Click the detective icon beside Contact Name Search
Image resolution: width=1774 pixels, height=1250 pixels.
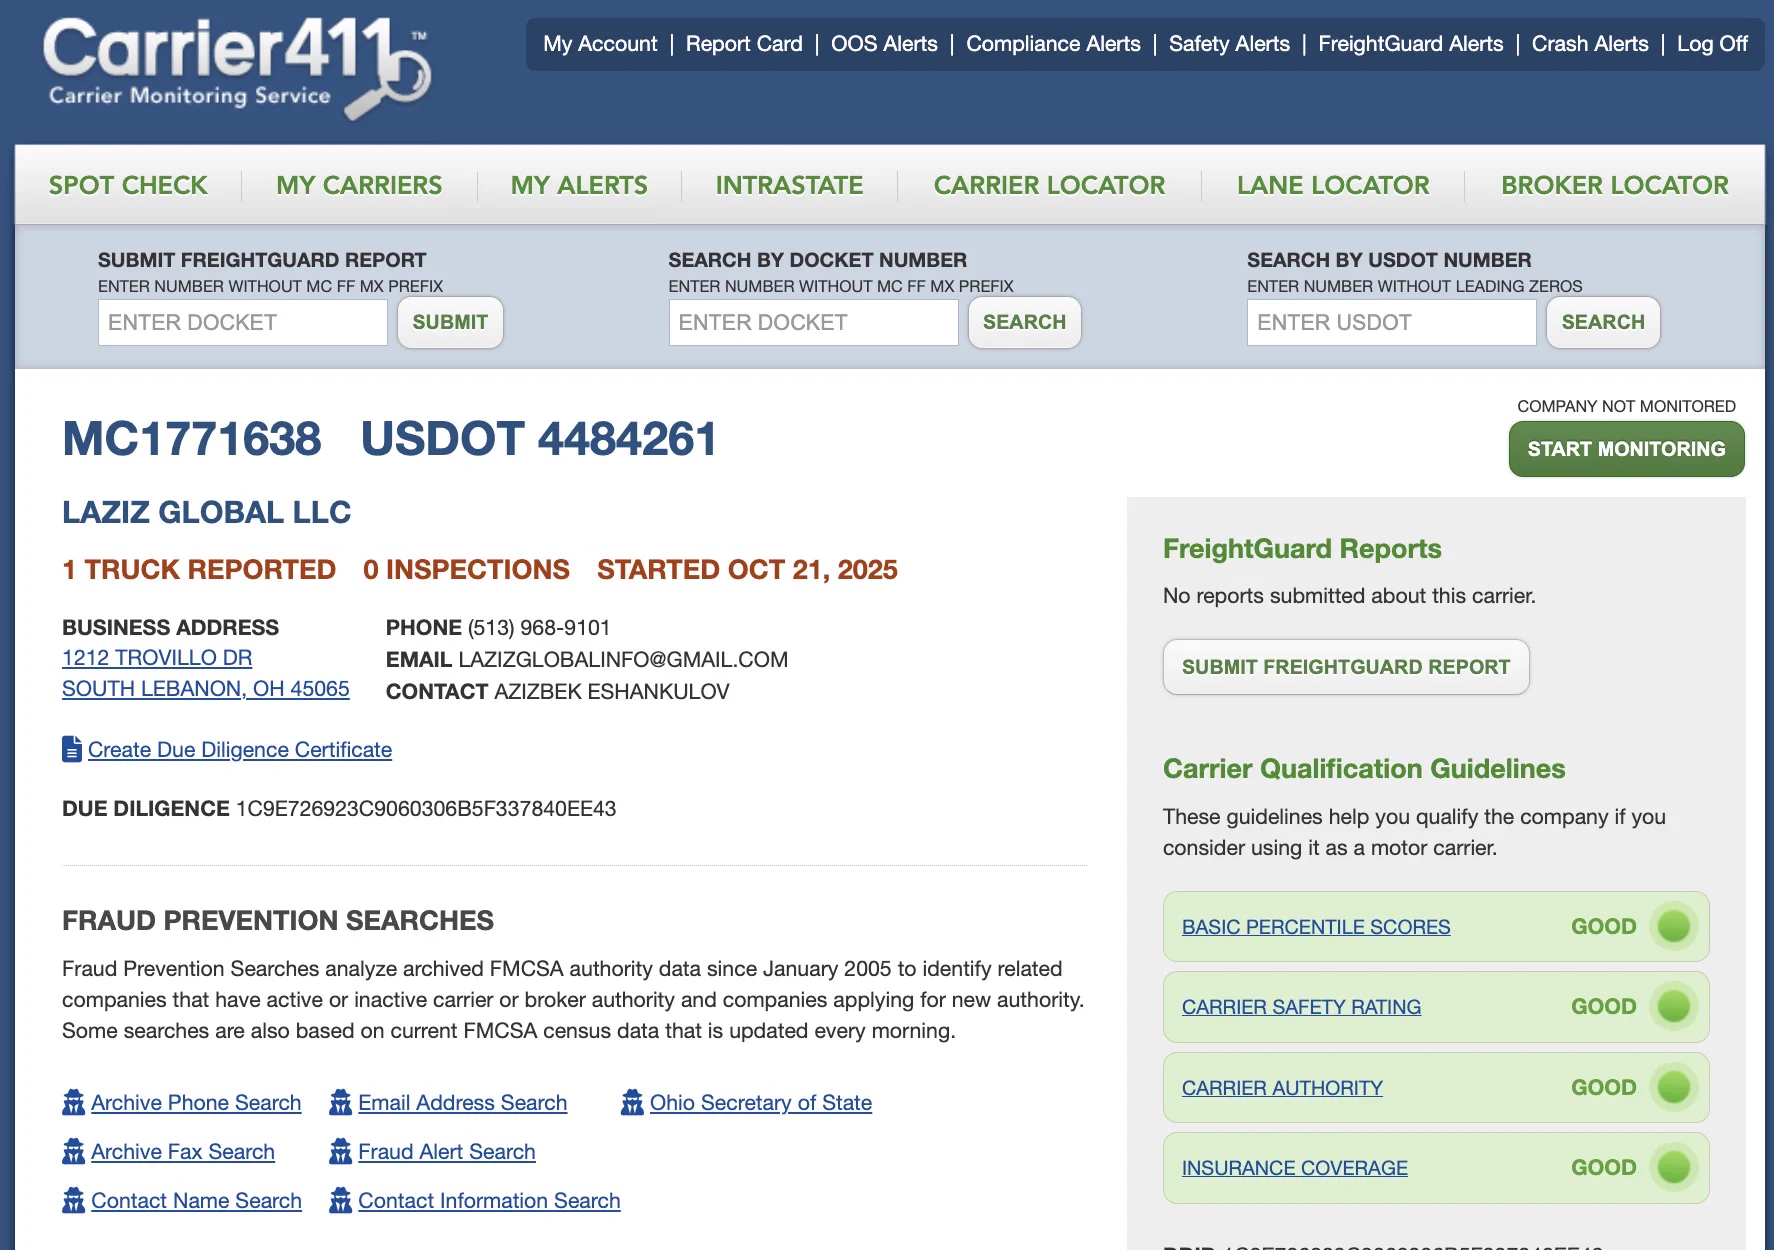click(73, 1200)
